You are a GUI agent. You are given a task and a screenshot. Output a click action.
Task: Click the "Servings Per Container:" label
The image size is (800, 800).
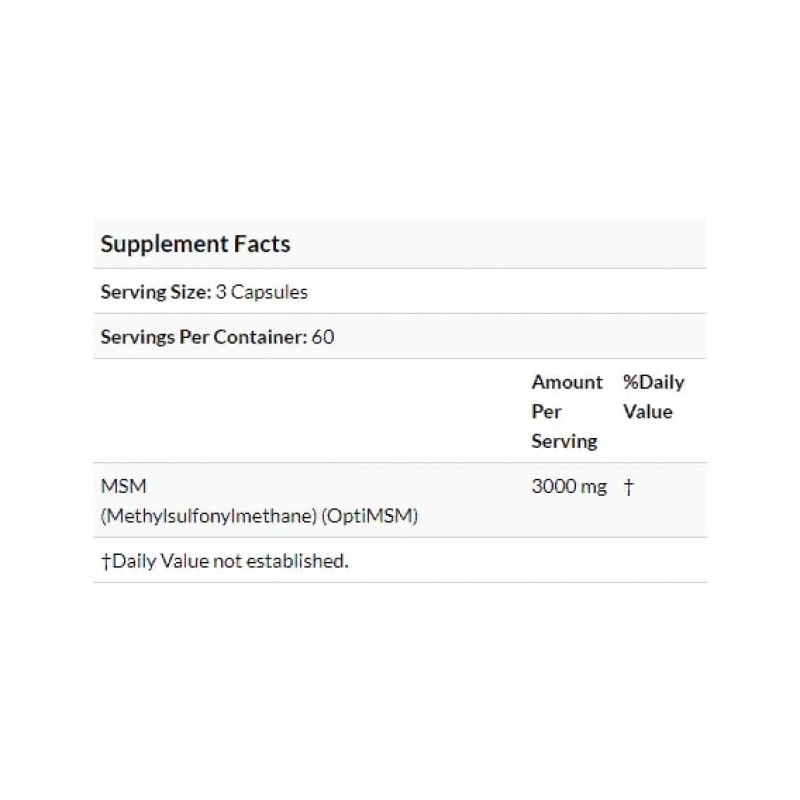click(x=203, y=337)
